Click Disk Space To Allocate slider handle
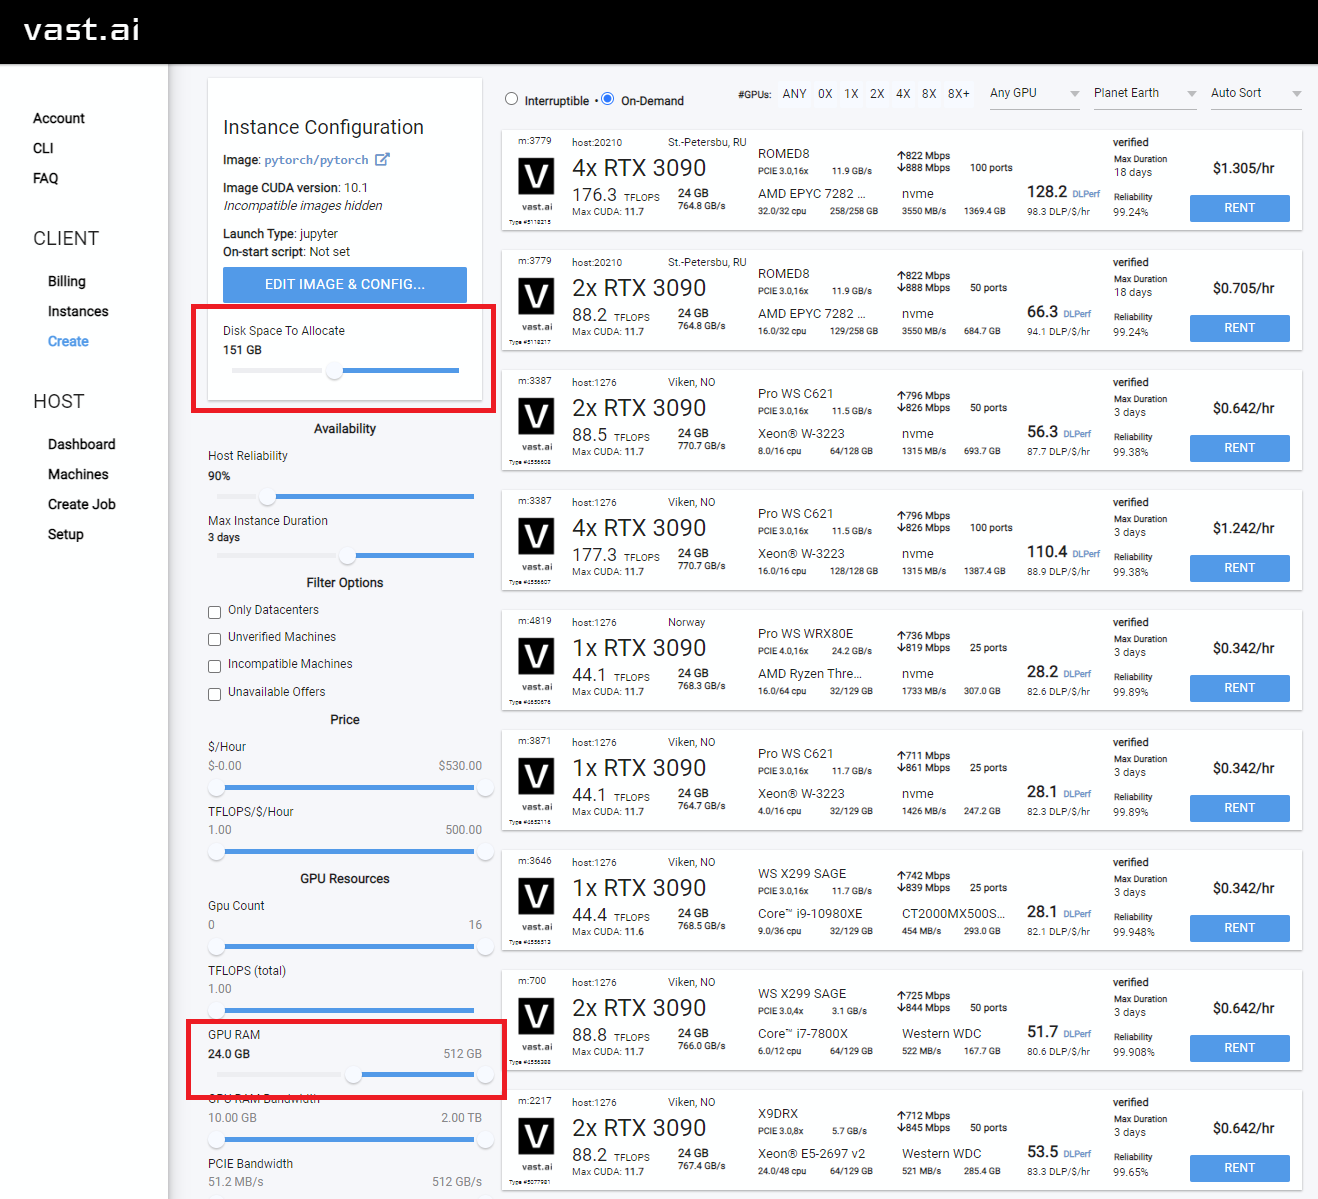Screen dimensions: 1318x1199 pos(335,371)
